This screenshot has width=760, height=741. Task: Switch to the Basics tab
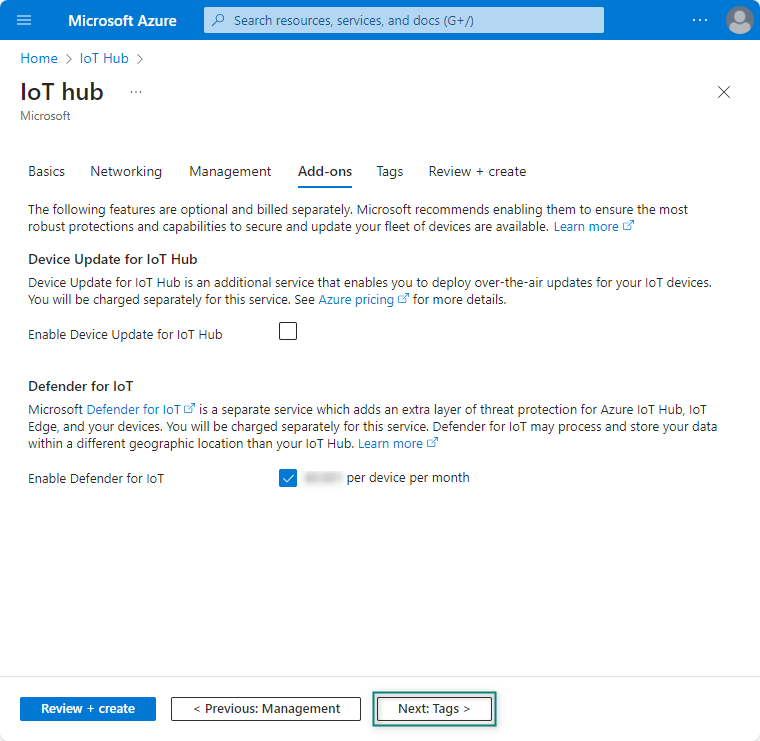[x=46, y=171]
